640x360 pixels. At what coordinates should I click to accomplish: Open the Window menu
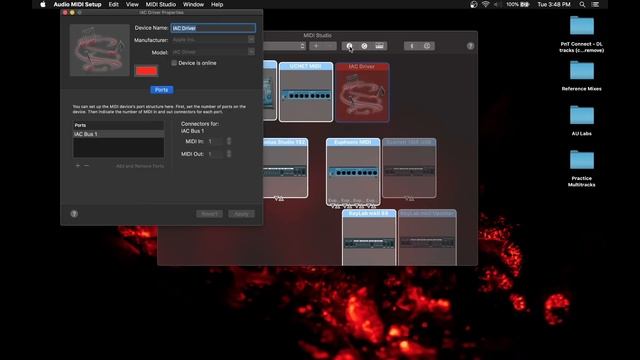[x=193, y=4]
